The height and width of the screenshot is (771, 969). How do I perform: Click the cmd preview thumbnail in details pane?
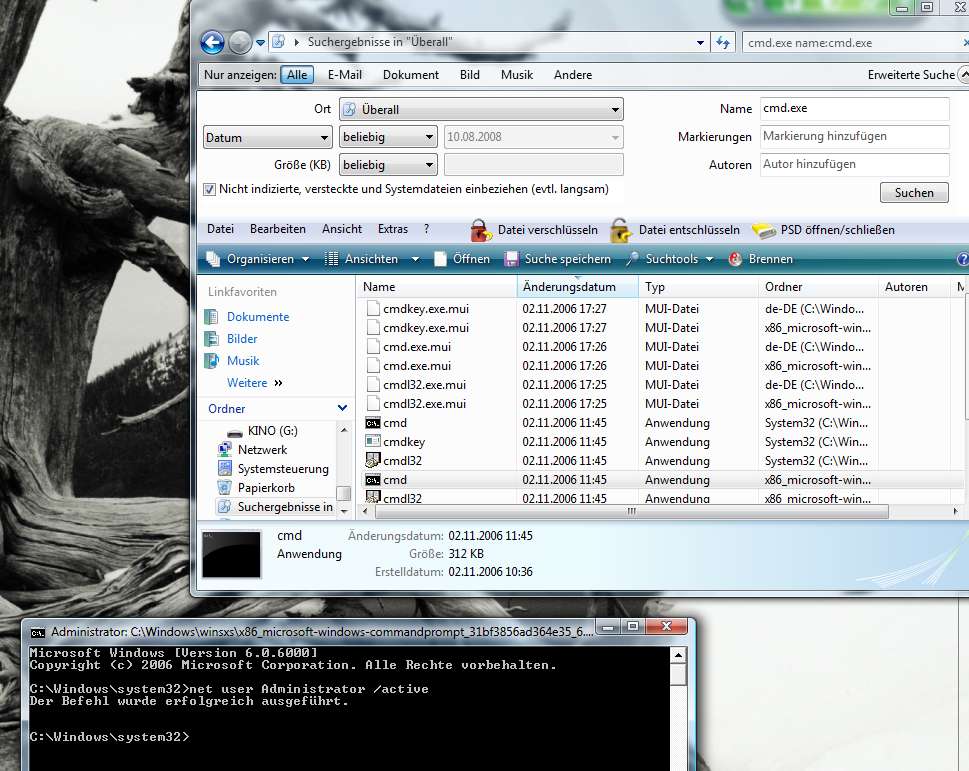pos(232,555)
